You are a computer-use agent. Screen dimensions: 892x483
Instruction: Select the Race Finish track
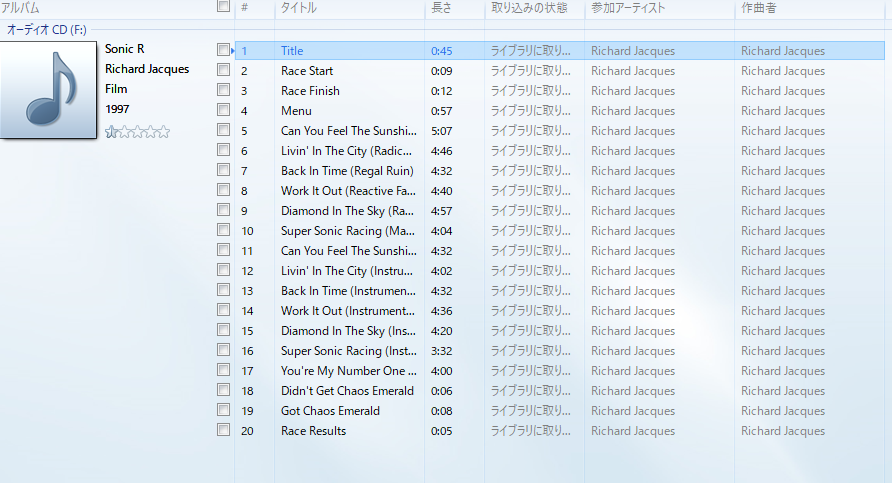[310, 90]
